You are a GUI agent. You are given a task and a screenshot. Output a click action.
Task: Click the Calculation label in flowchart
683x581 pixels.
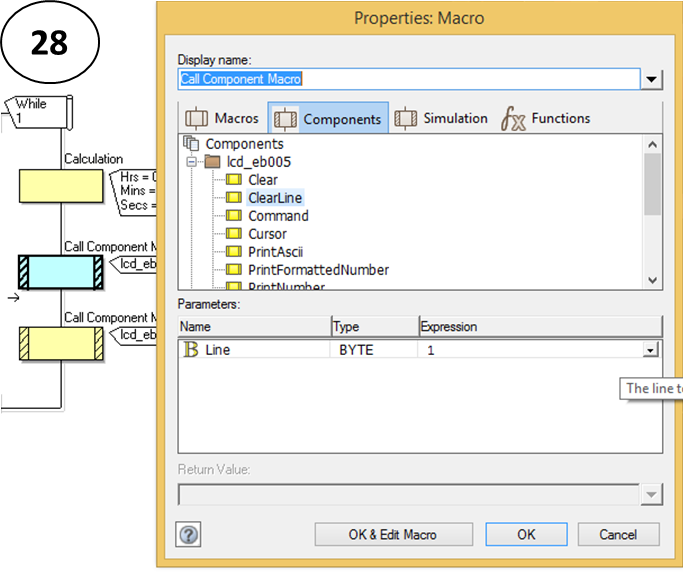pos(94,159)
